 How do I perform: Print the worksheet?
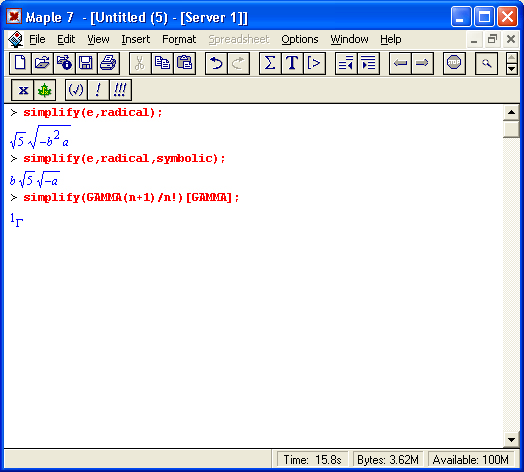[x=108, y=63]
